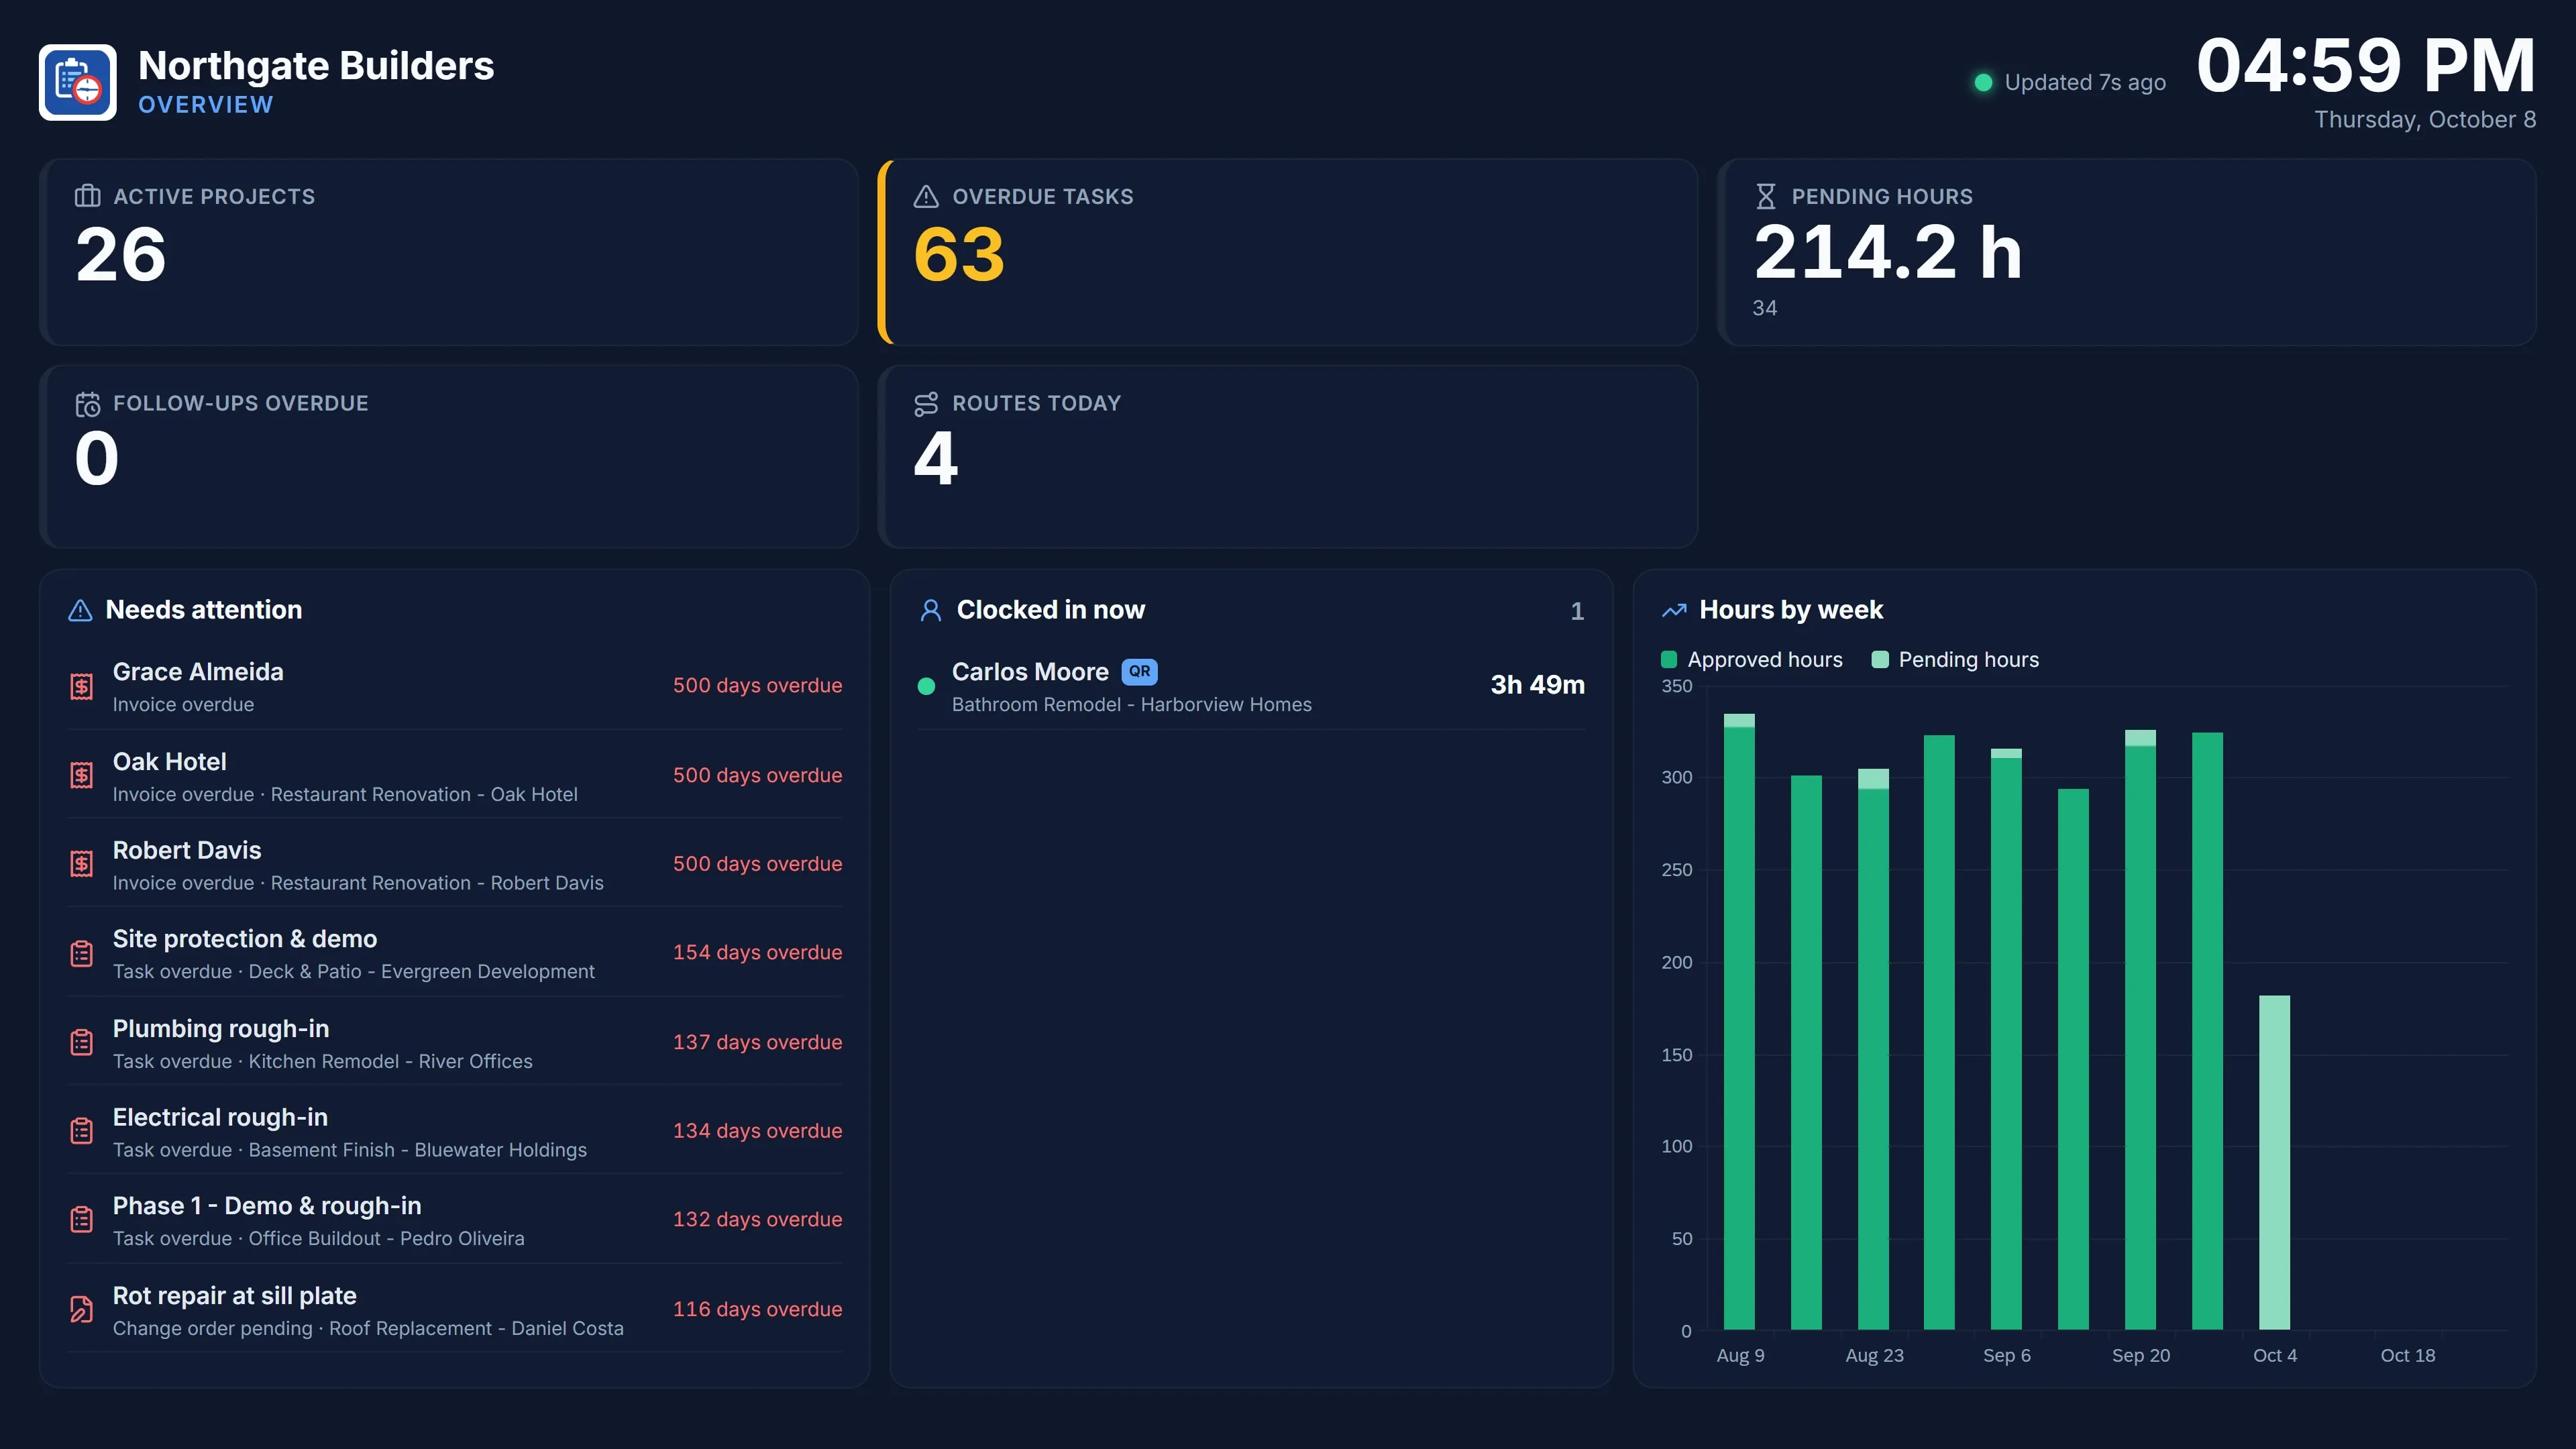
Task: Open the Active Projects card showing 26
Action: 449,252
